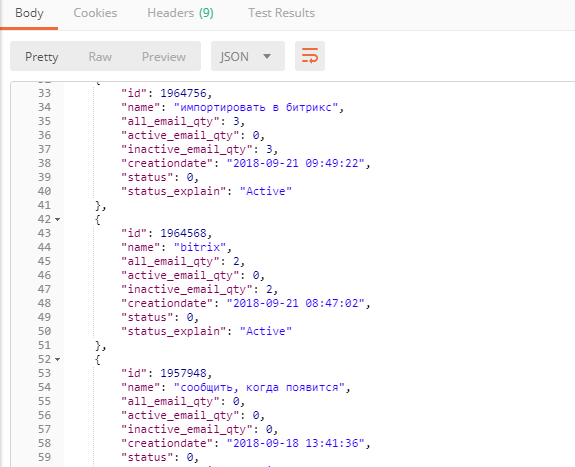Collapse the JSON object at line 42

point(58,220)
